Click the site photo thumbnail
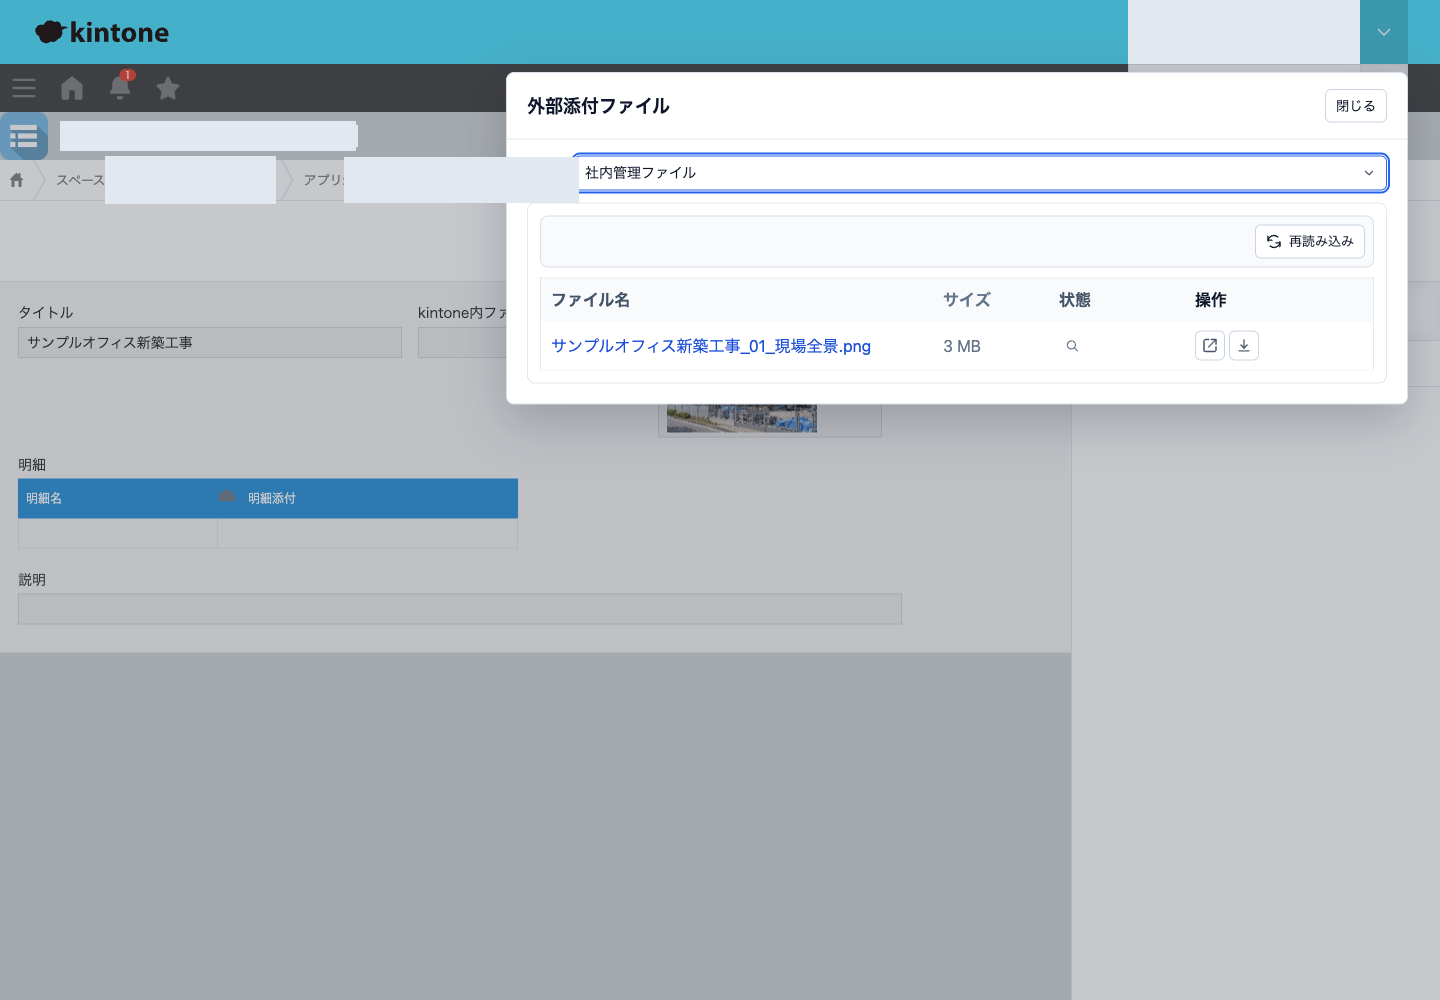The height and width of the screenshot is (1000, 1440). tap(742, 418)
